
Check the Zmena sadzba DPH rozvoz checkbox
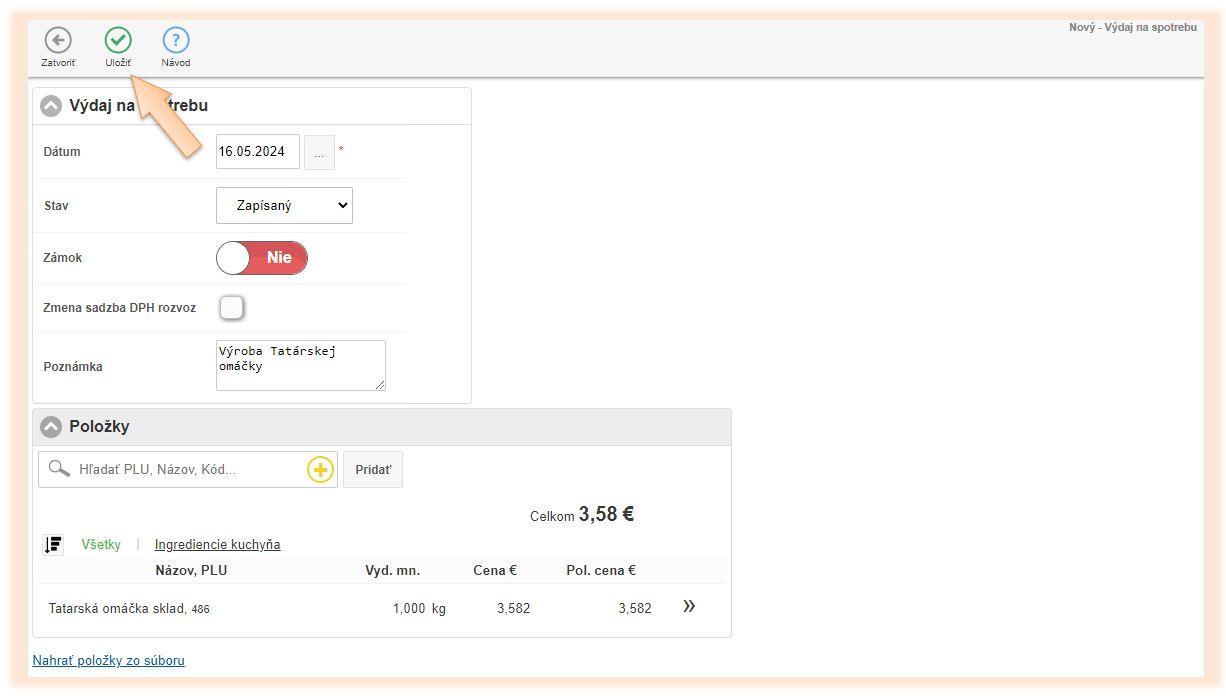232,308
